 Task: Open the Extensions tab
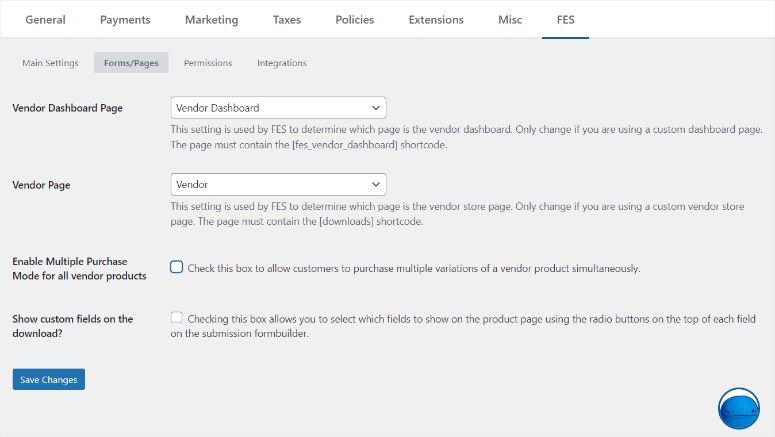point(436,19)
